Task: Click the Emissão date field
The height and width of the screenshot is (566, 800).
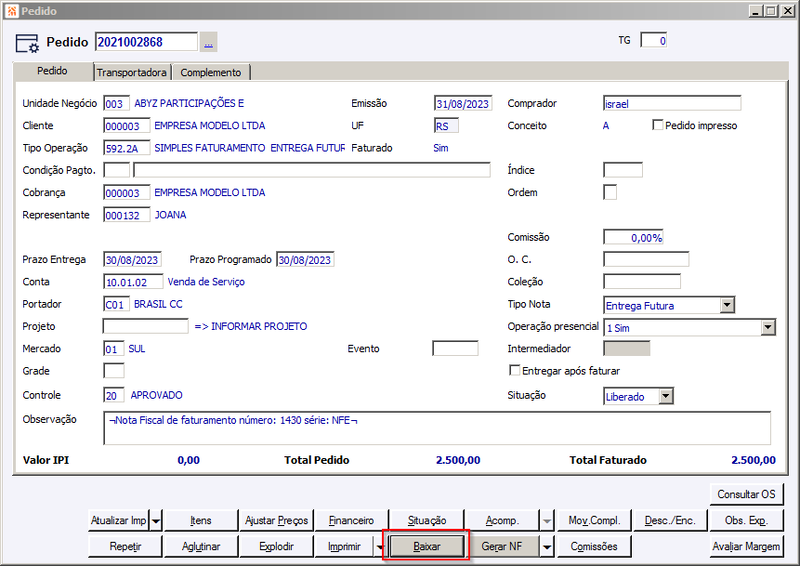Action: [x=463, y=104]
